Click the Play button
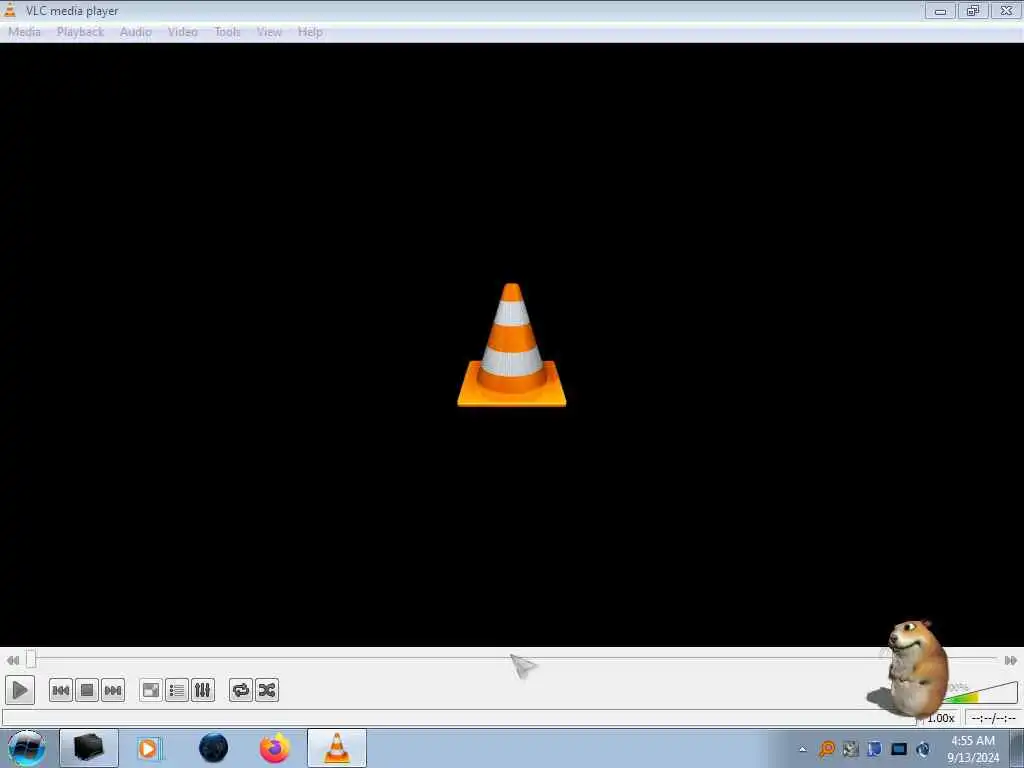The width and height of the screenshot is (1024, 768). pos(20,690)
